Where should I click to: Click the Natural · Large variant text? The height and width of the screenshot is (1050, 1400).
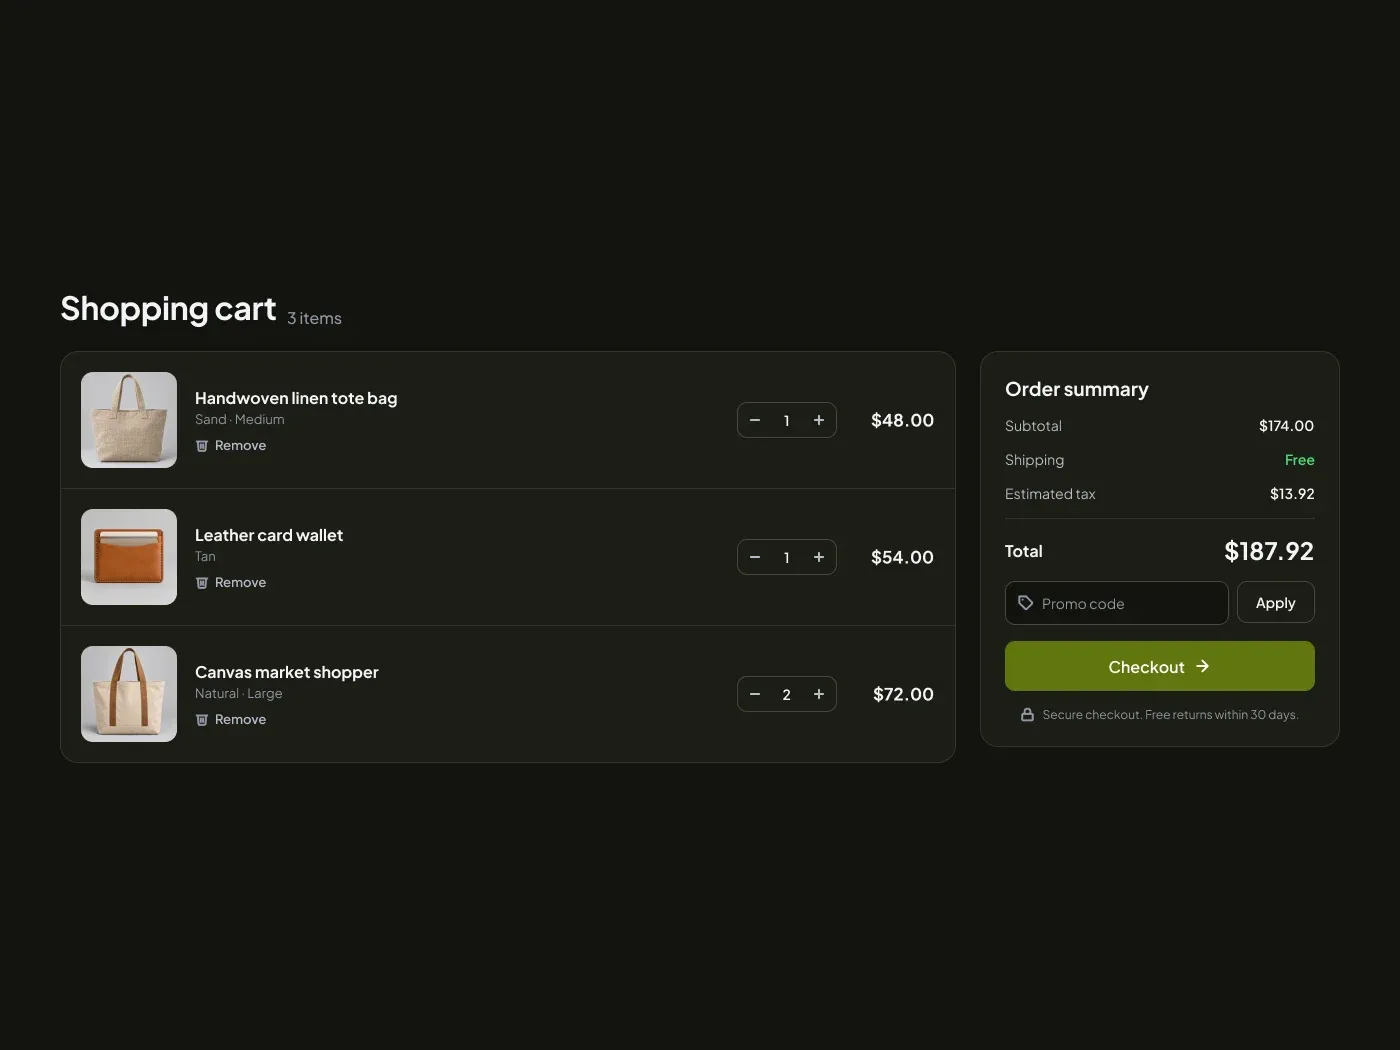pyautogui.click(x=239, y=694)
